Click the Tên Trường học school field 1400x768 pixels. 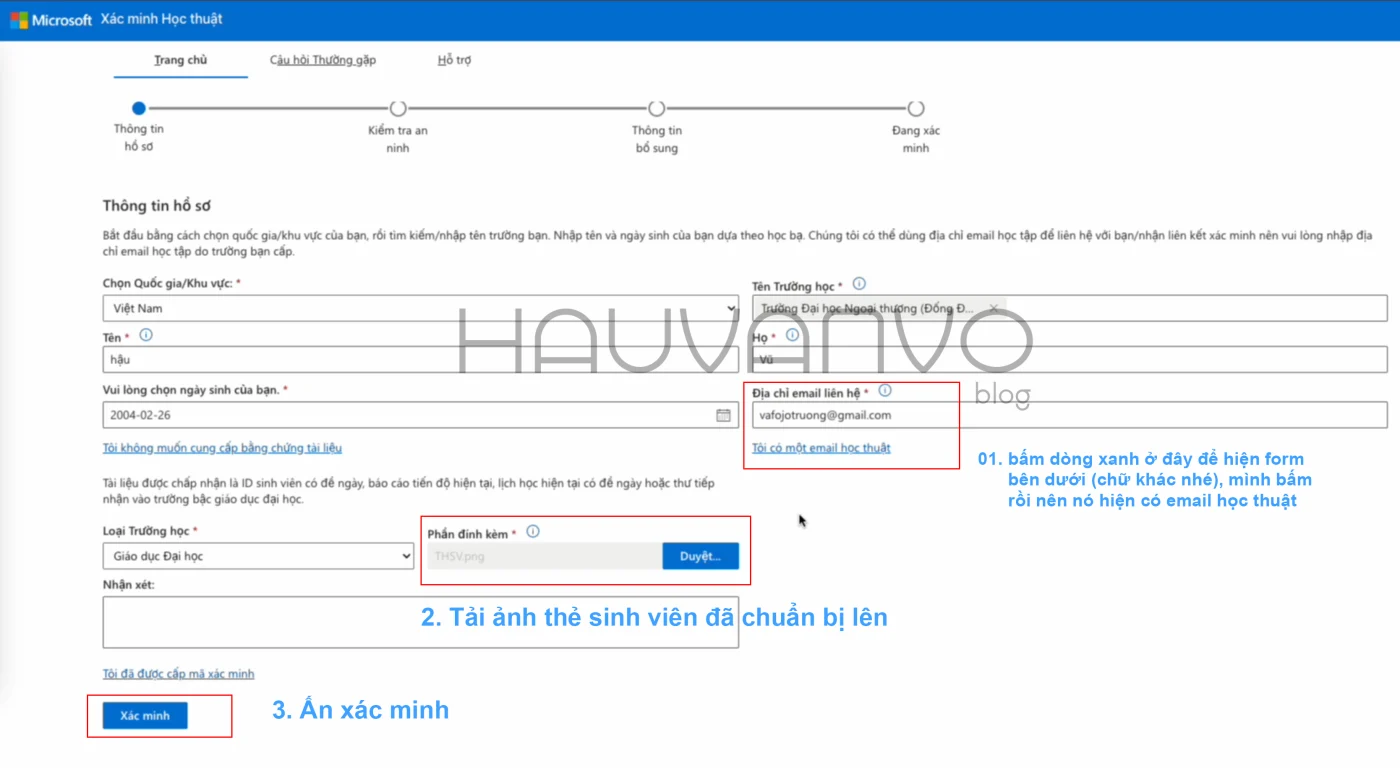click(x=1070, y=308)
